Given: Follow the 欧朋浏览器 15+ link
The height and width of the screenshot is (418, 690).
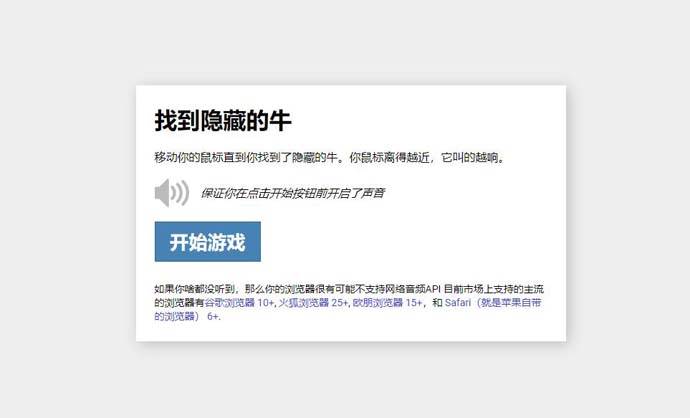Looking at the screenshot, I should click(388, 303).
